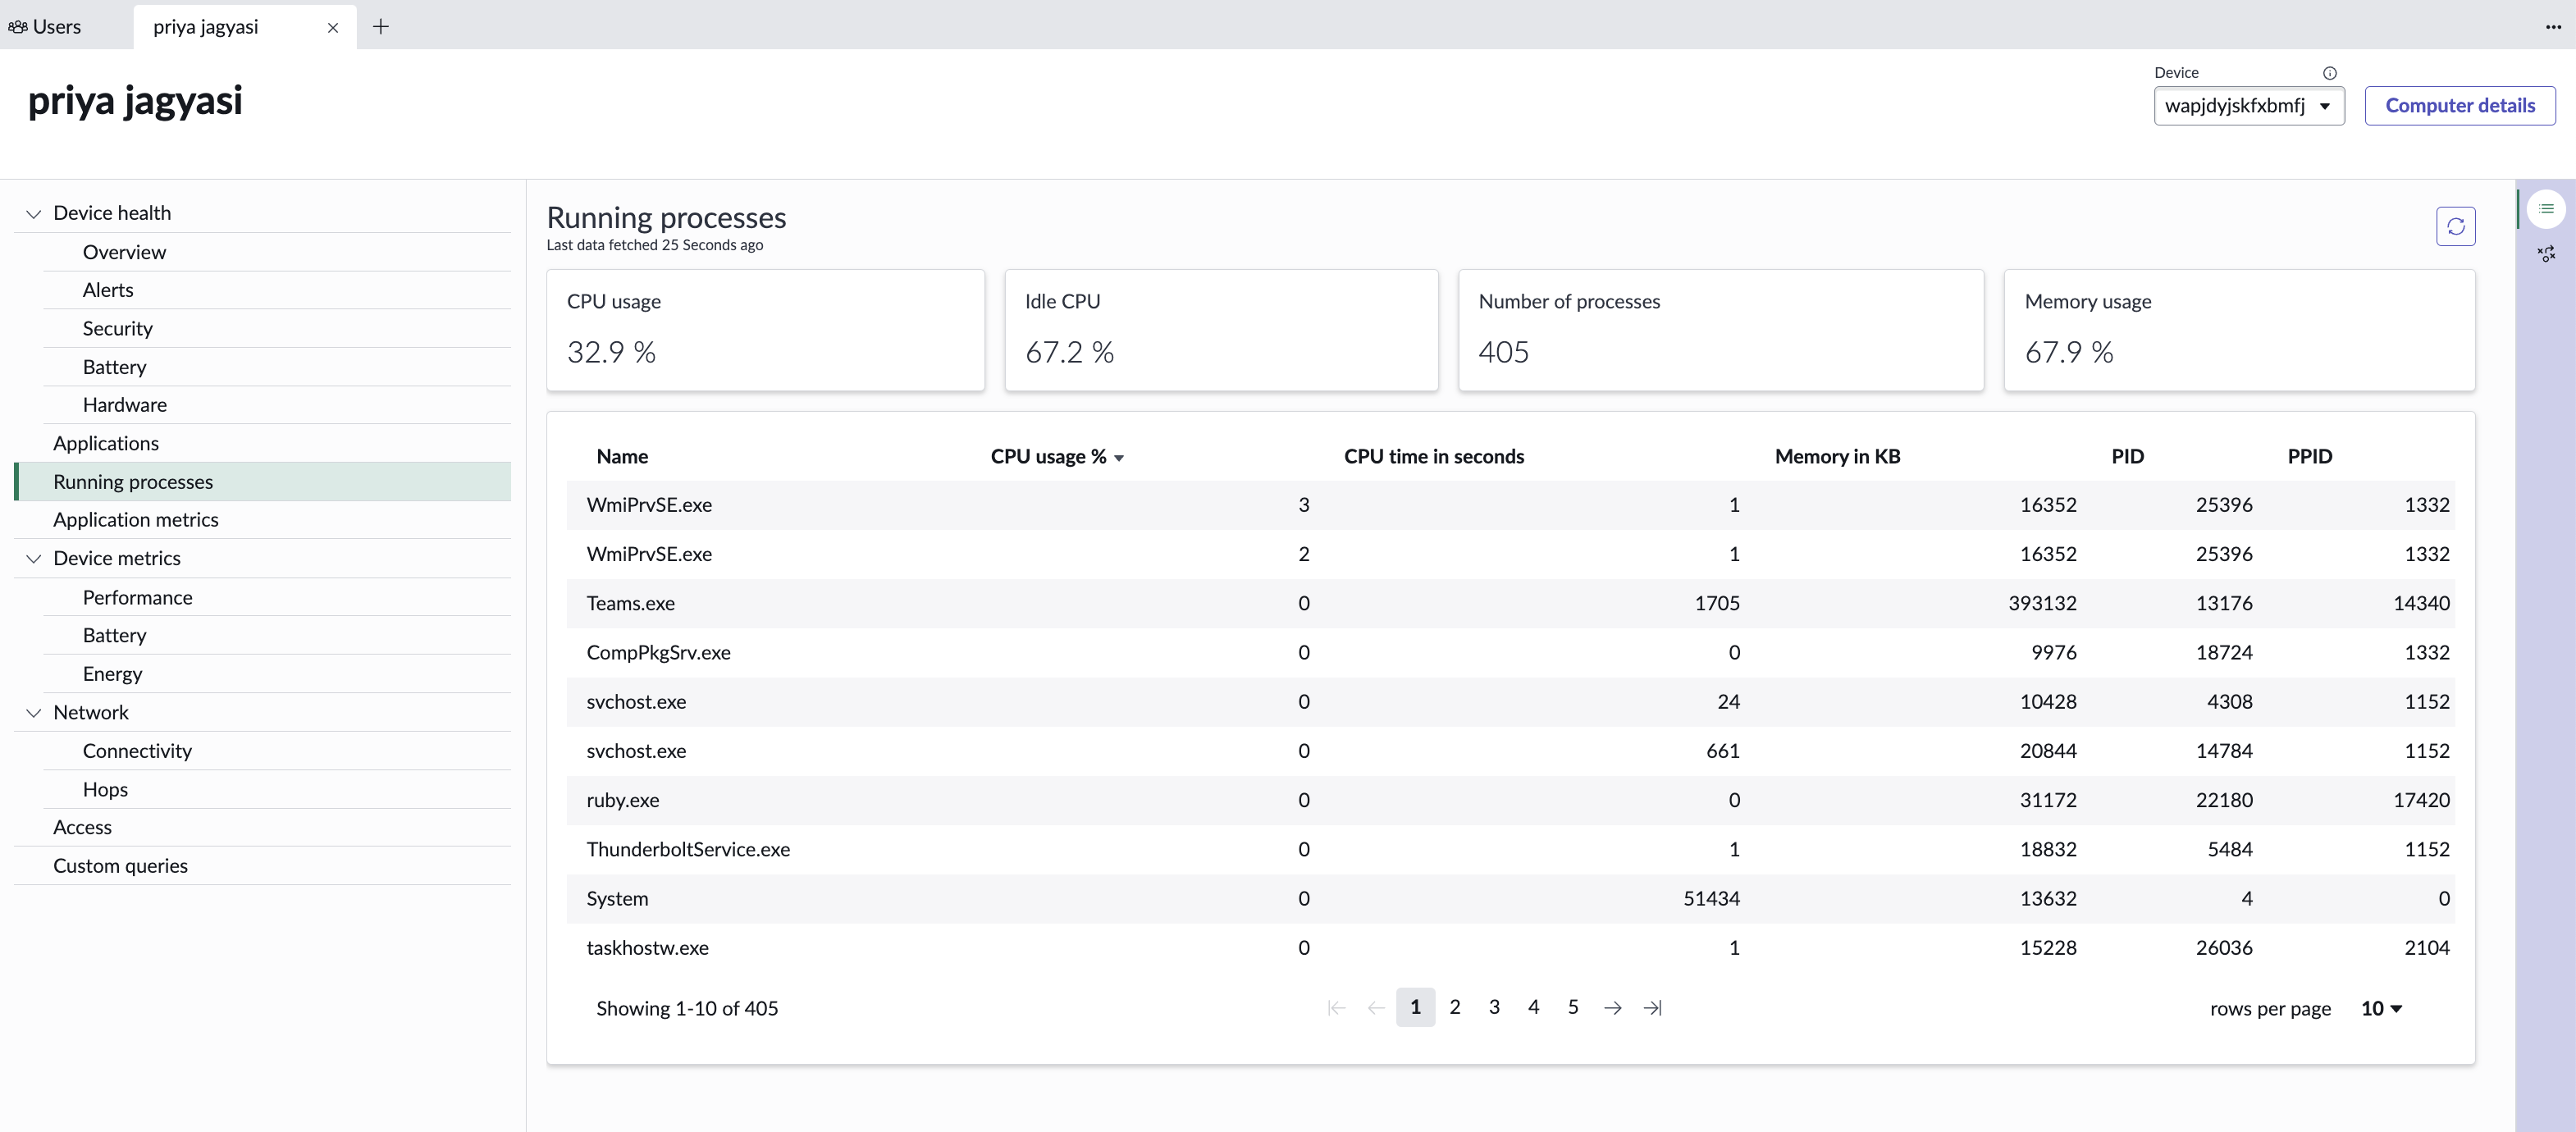Open the Energy page

coord(112,674)
